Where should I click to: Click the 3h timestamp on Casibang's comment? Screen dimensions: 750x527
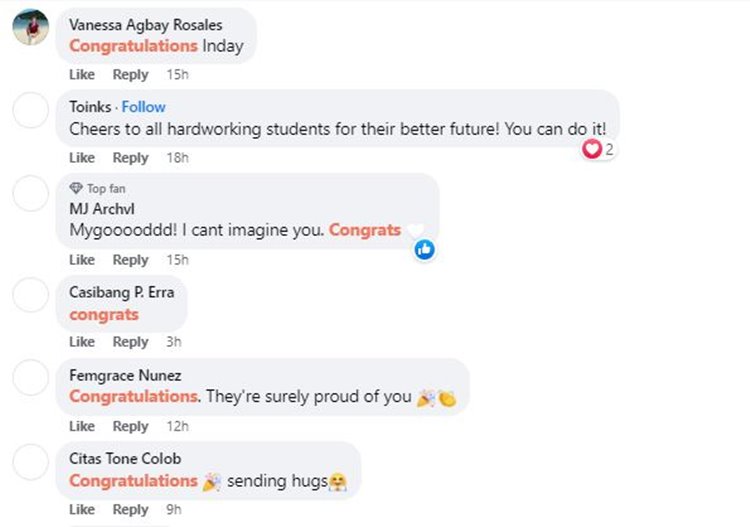click(x=173, y=342)
